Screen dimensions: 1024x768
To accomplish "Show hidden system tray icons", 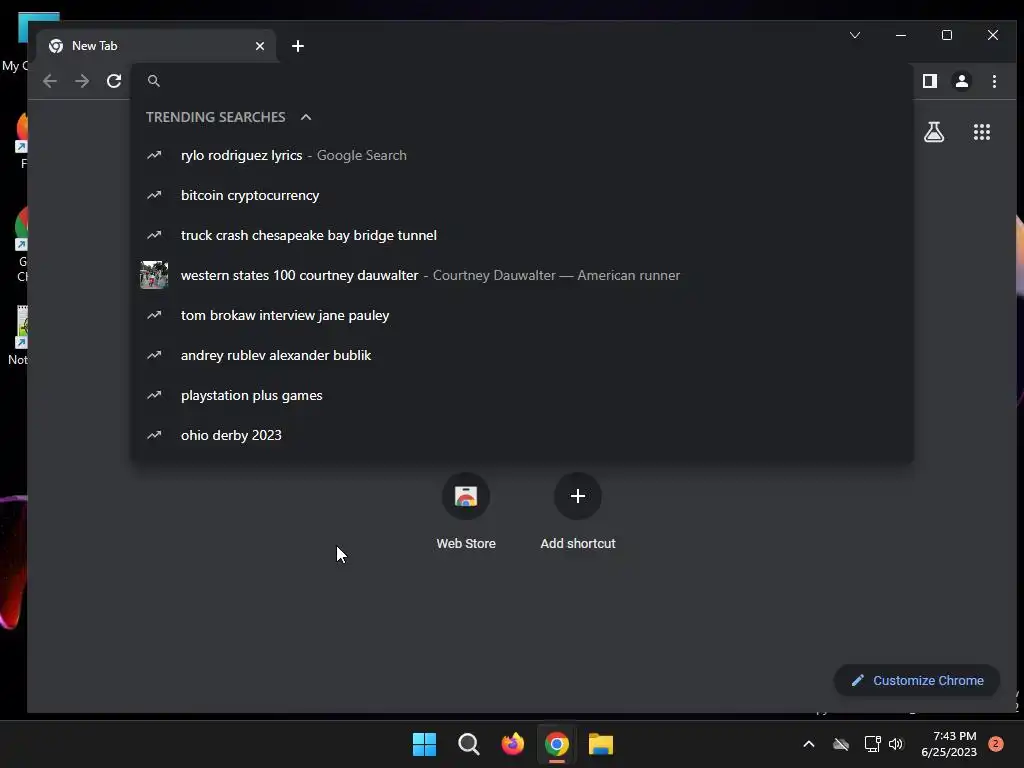I will (808, 744).
